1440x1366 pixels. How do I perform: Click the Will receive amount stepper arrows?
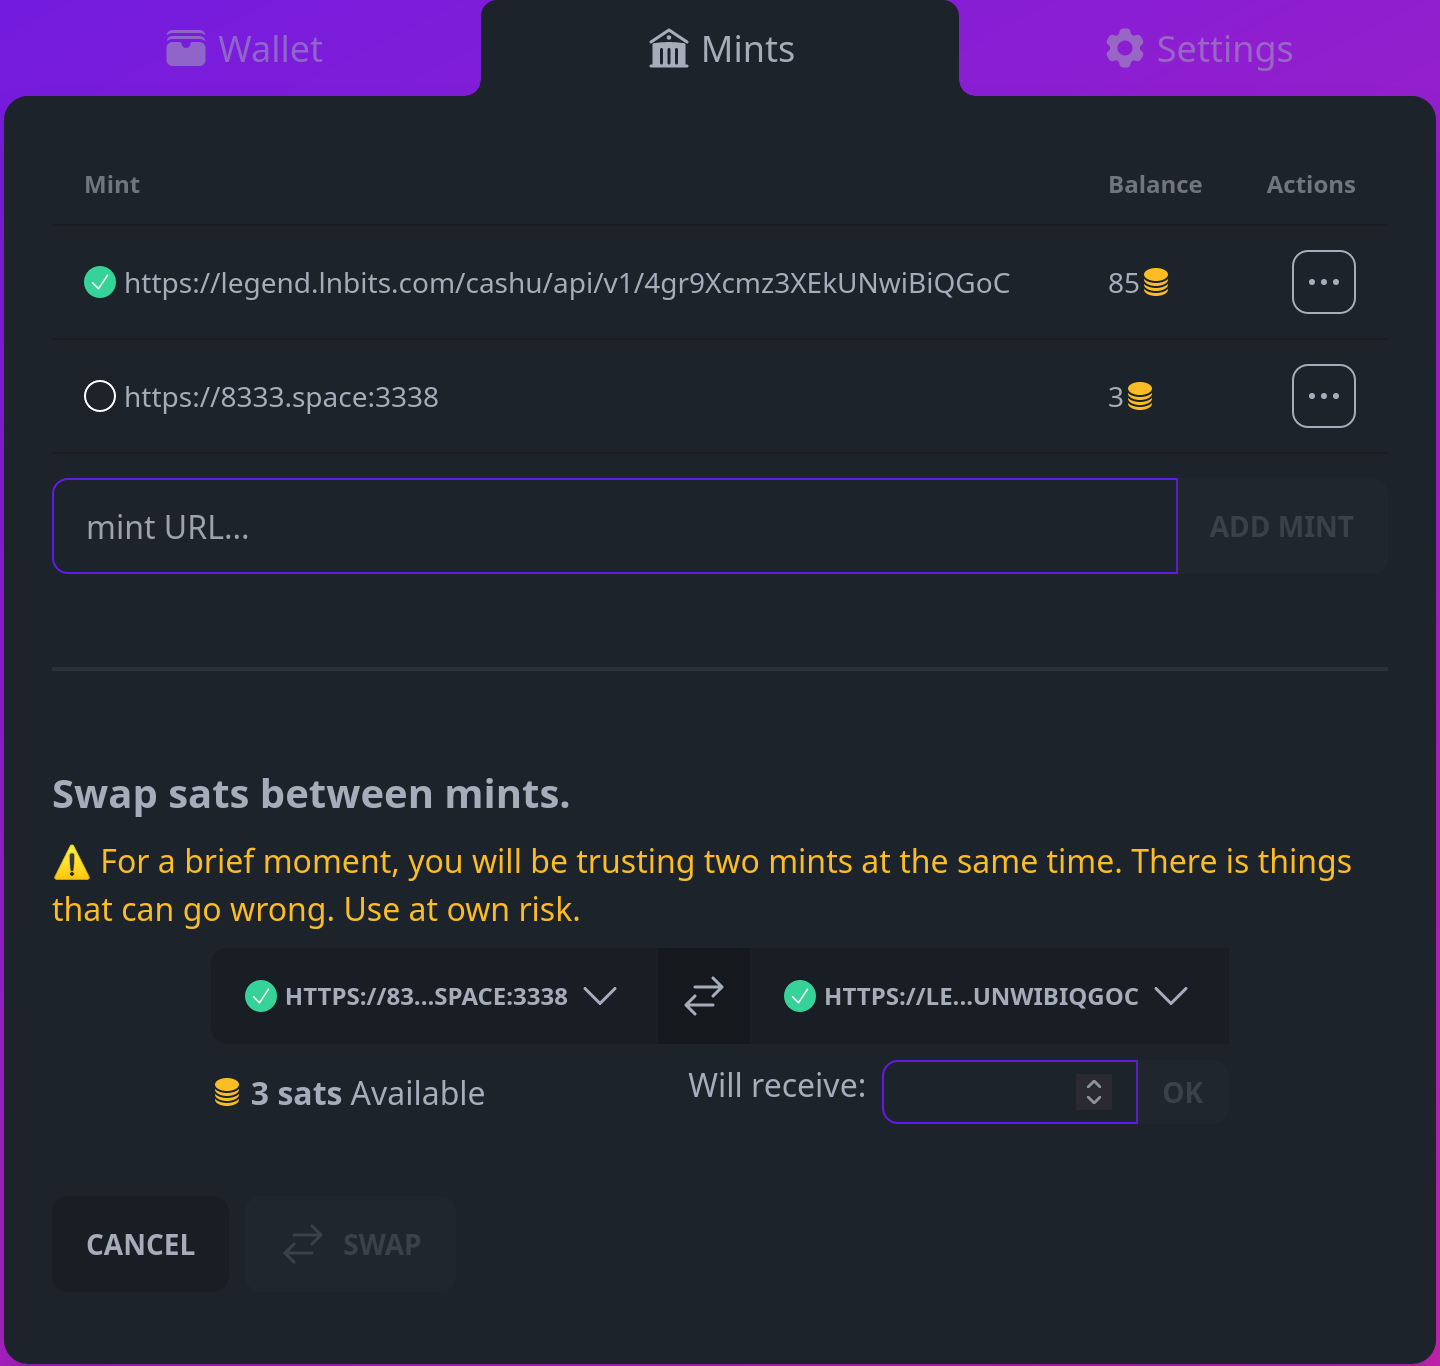(1093, 1091)
